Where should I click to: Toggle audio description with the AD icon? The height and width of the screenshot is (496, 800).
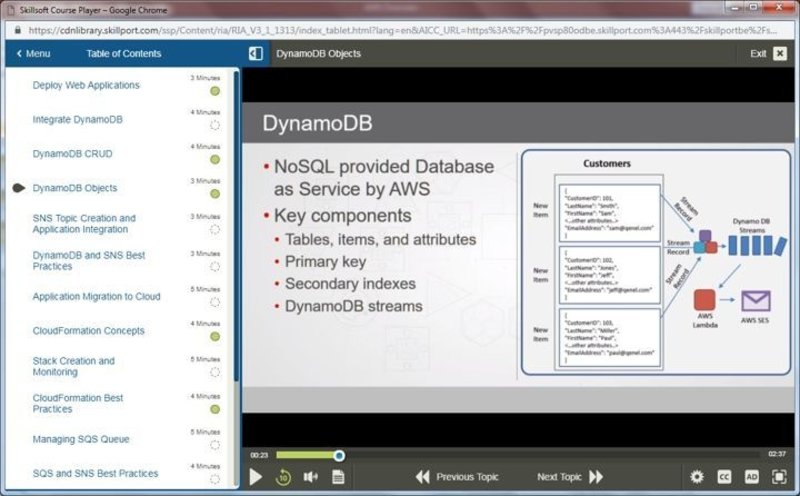752,477
